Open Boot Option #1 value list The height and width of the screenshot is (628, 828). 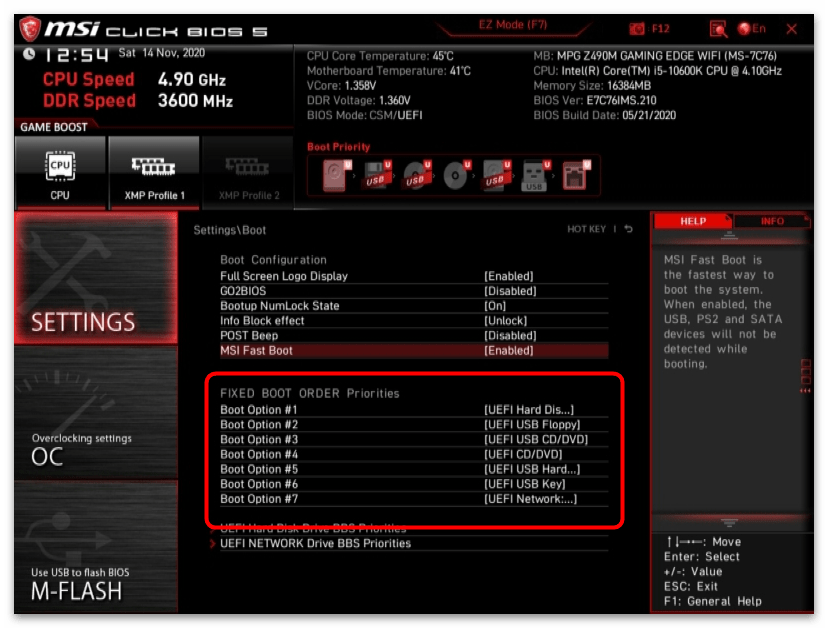point(529,410)
